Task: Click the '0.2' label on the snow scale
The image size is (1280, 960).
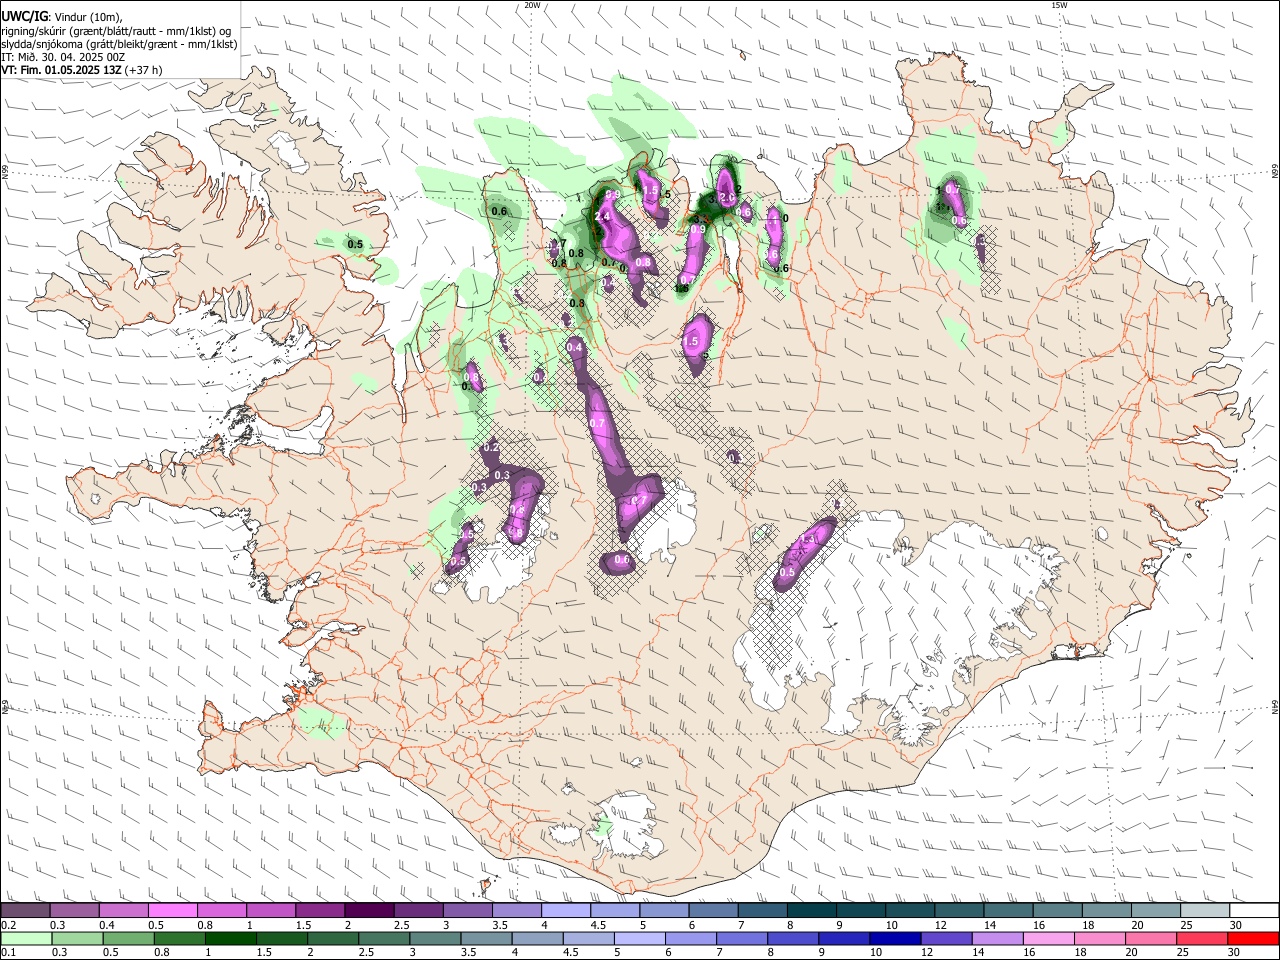Action: point(9,925)
